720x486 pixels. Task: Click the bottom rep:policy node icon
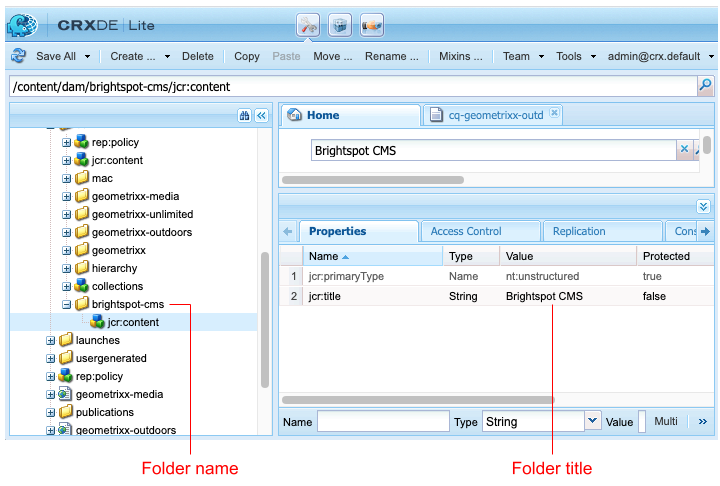pos(66,375)
